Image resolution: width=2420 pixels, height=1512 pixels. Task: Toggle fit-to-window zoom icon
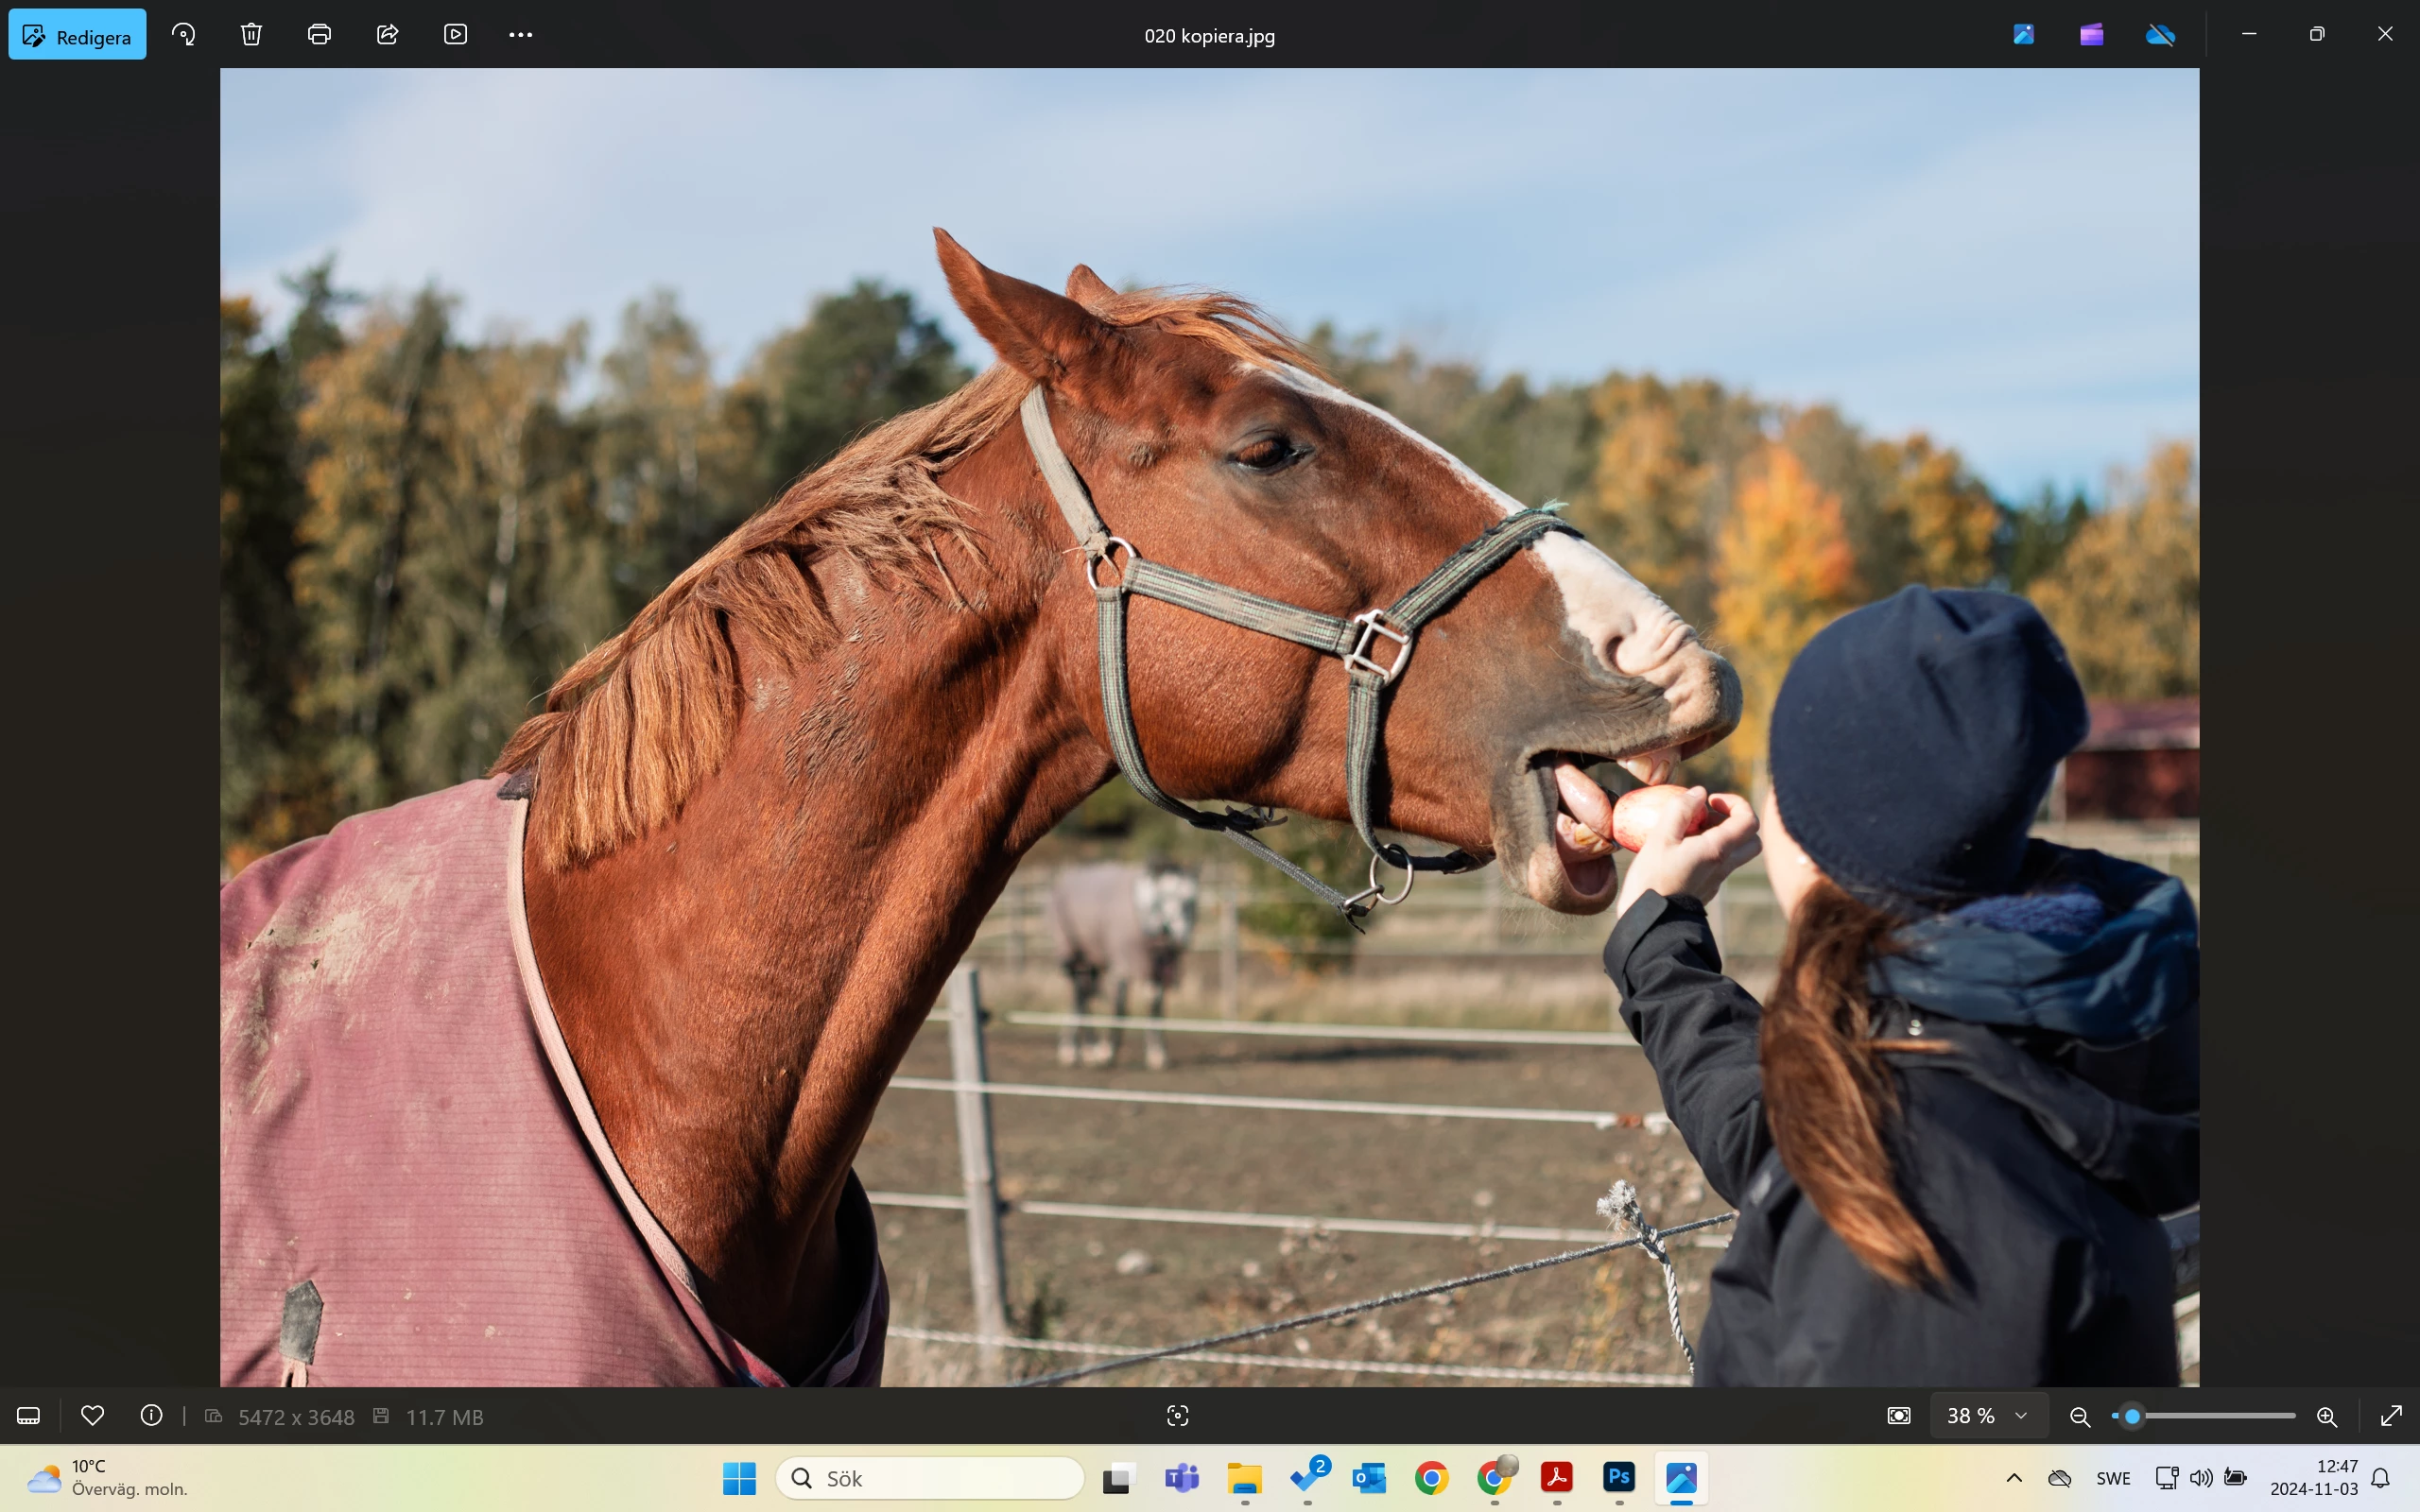[x=1898, y=1416]
